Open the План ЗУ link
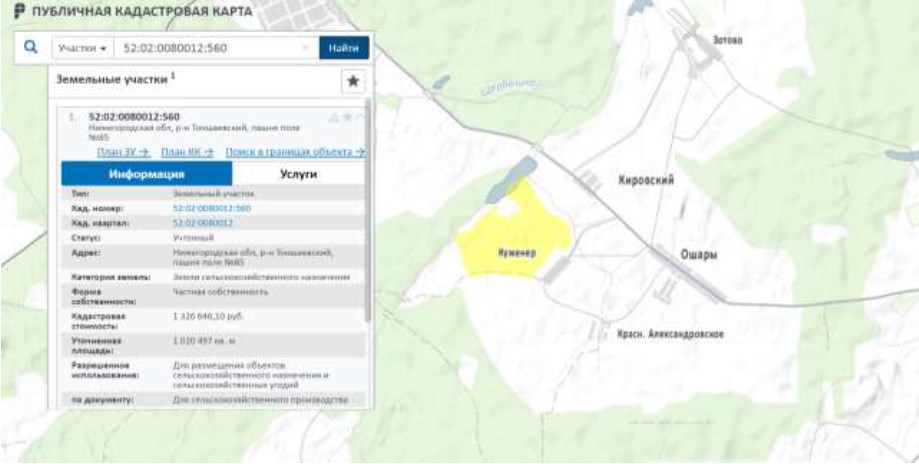Image resolution: width=919 pixels, height=466 pixels. (122, 152)
